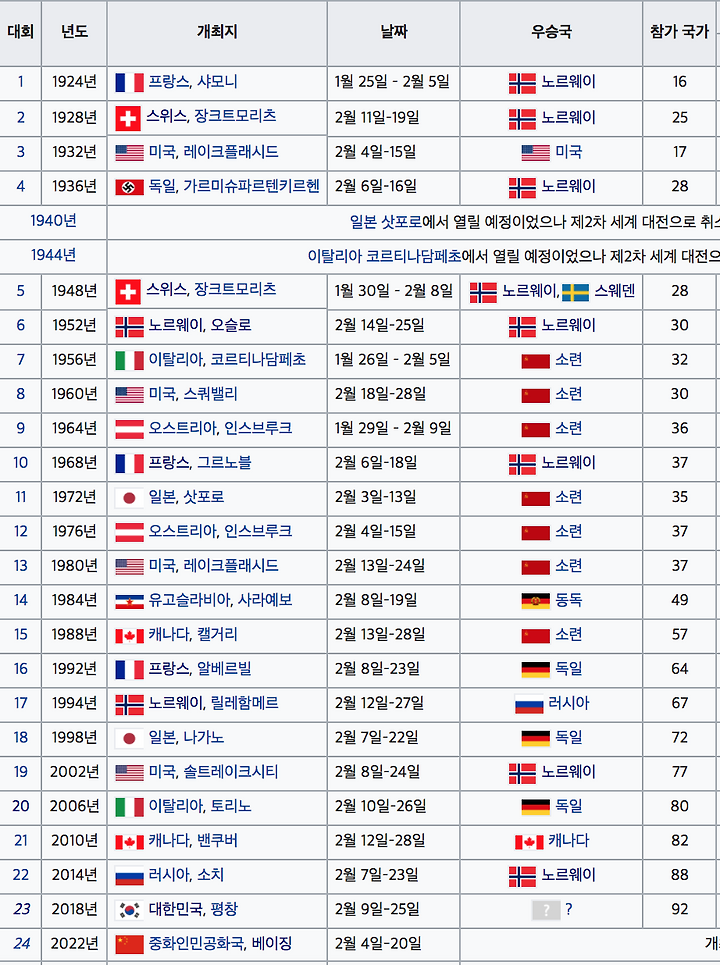The height and width of the screenshot is (965, 720).
Task: Click the Canada flag in the 2010 winner cell
Action: pyautogui.click(x=529, y=842)
